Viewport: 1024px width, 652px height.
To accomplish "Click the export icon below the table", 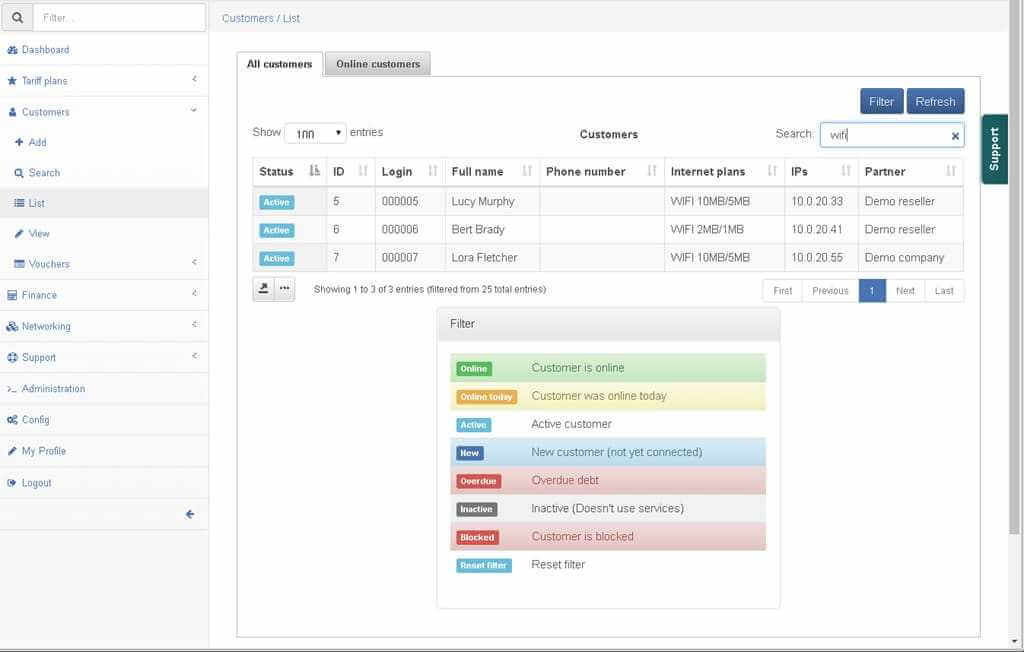I will tap(264, 289).
